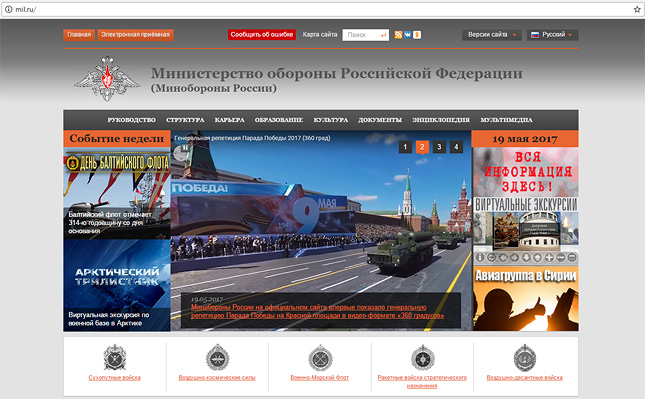The width and height of the screenshot is (645, 399).
Task: Open the Воздушно-космические силы link
Action: click(217, 378)
